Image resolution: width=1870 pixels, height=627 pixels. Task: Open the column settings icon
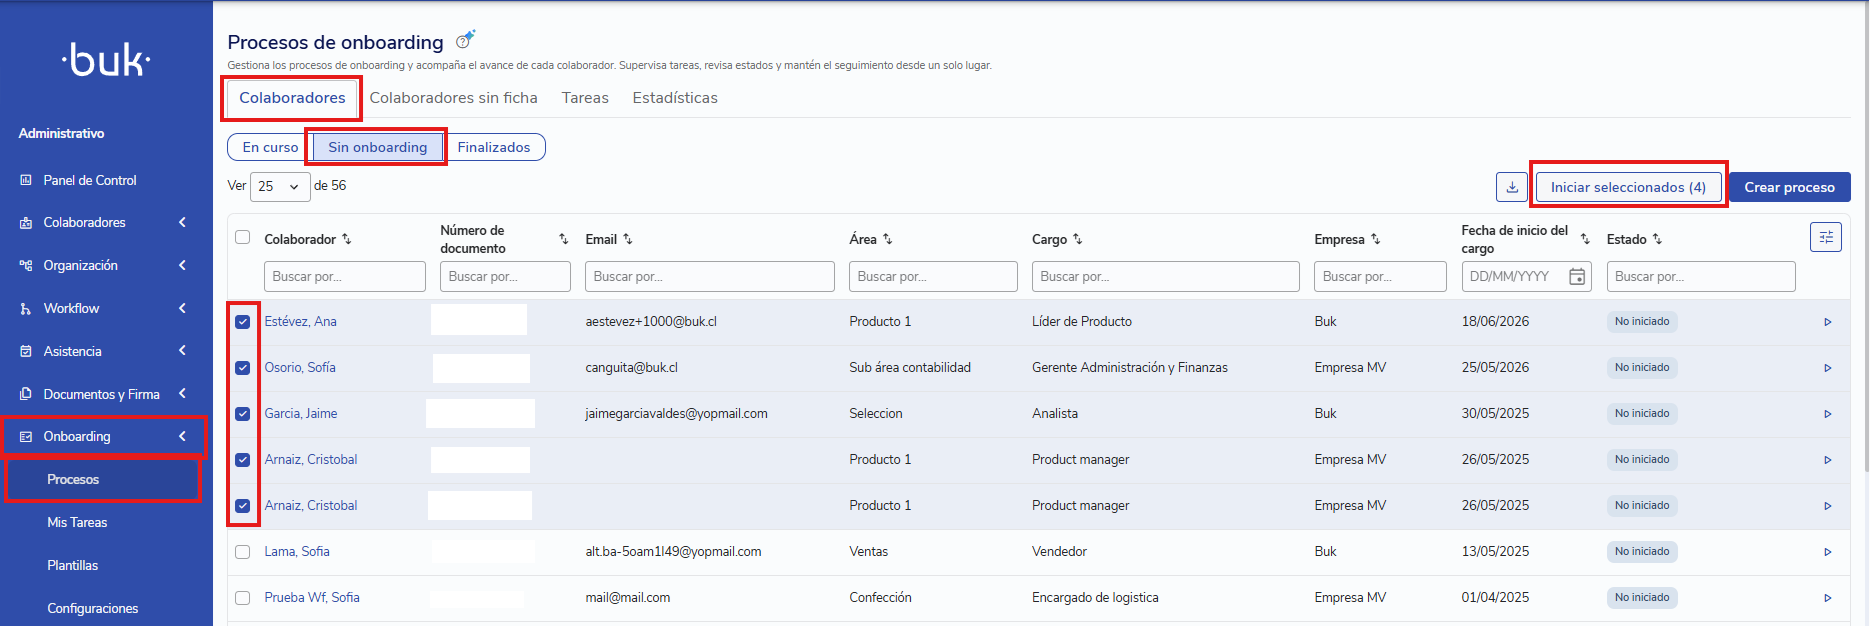pos(1826,237)
